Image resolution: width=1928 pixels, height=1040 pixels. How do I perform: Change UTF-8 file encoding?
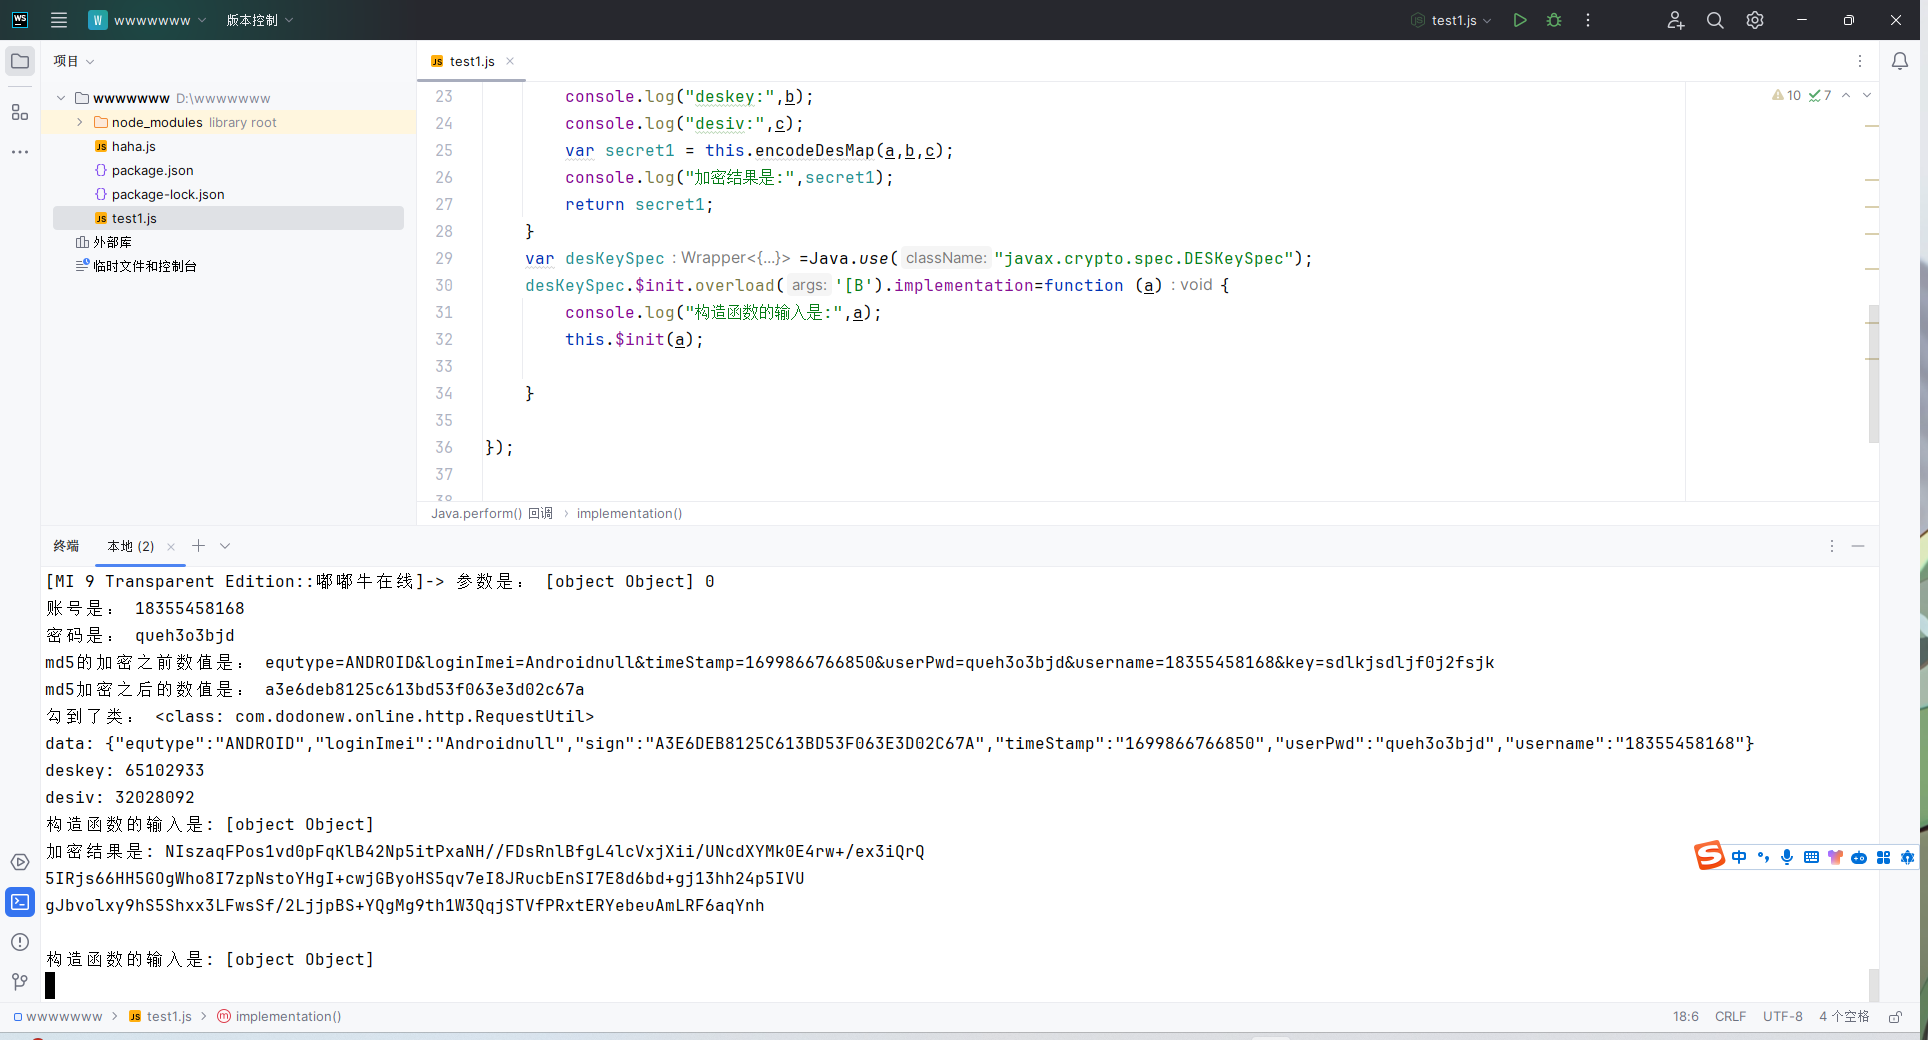(x=1783, y=1017)
